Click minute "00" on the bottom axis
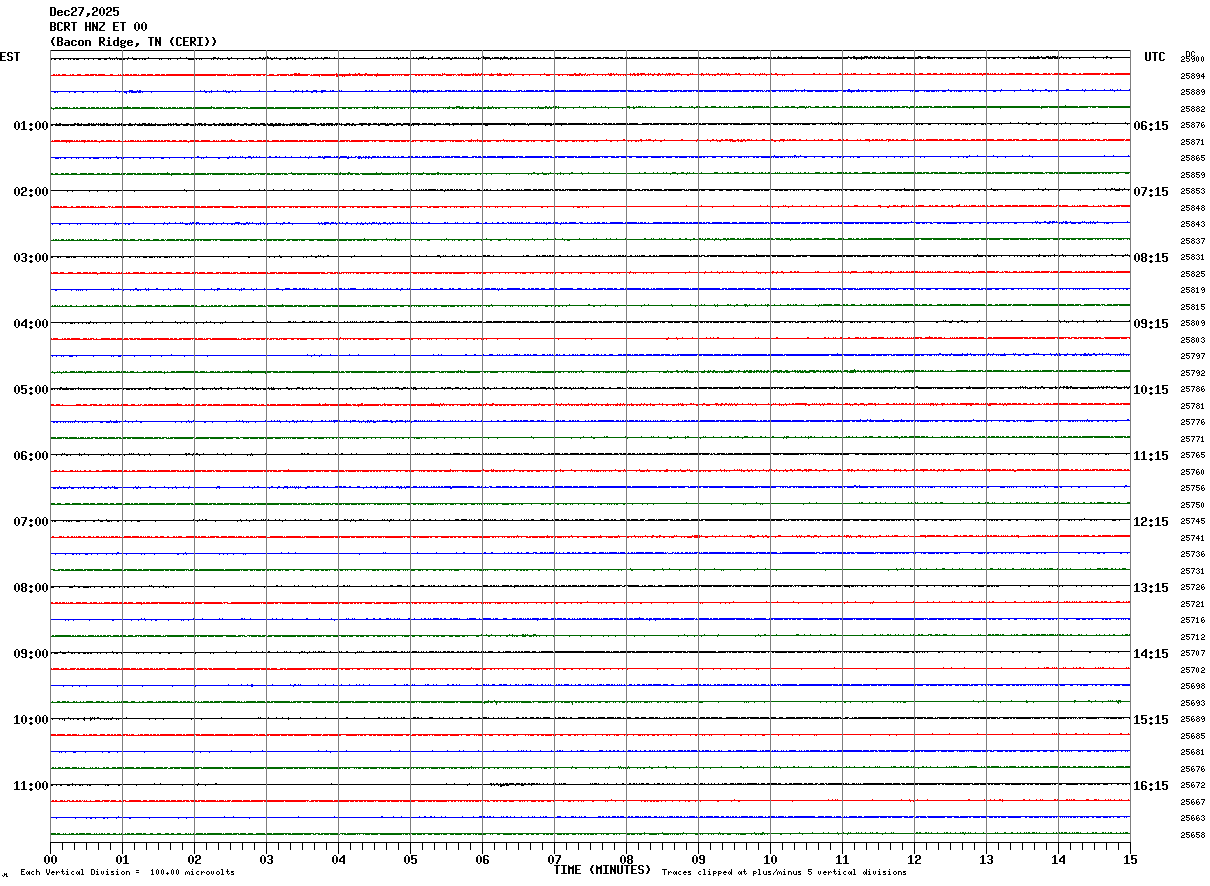1210x886 pixels. 50,859
